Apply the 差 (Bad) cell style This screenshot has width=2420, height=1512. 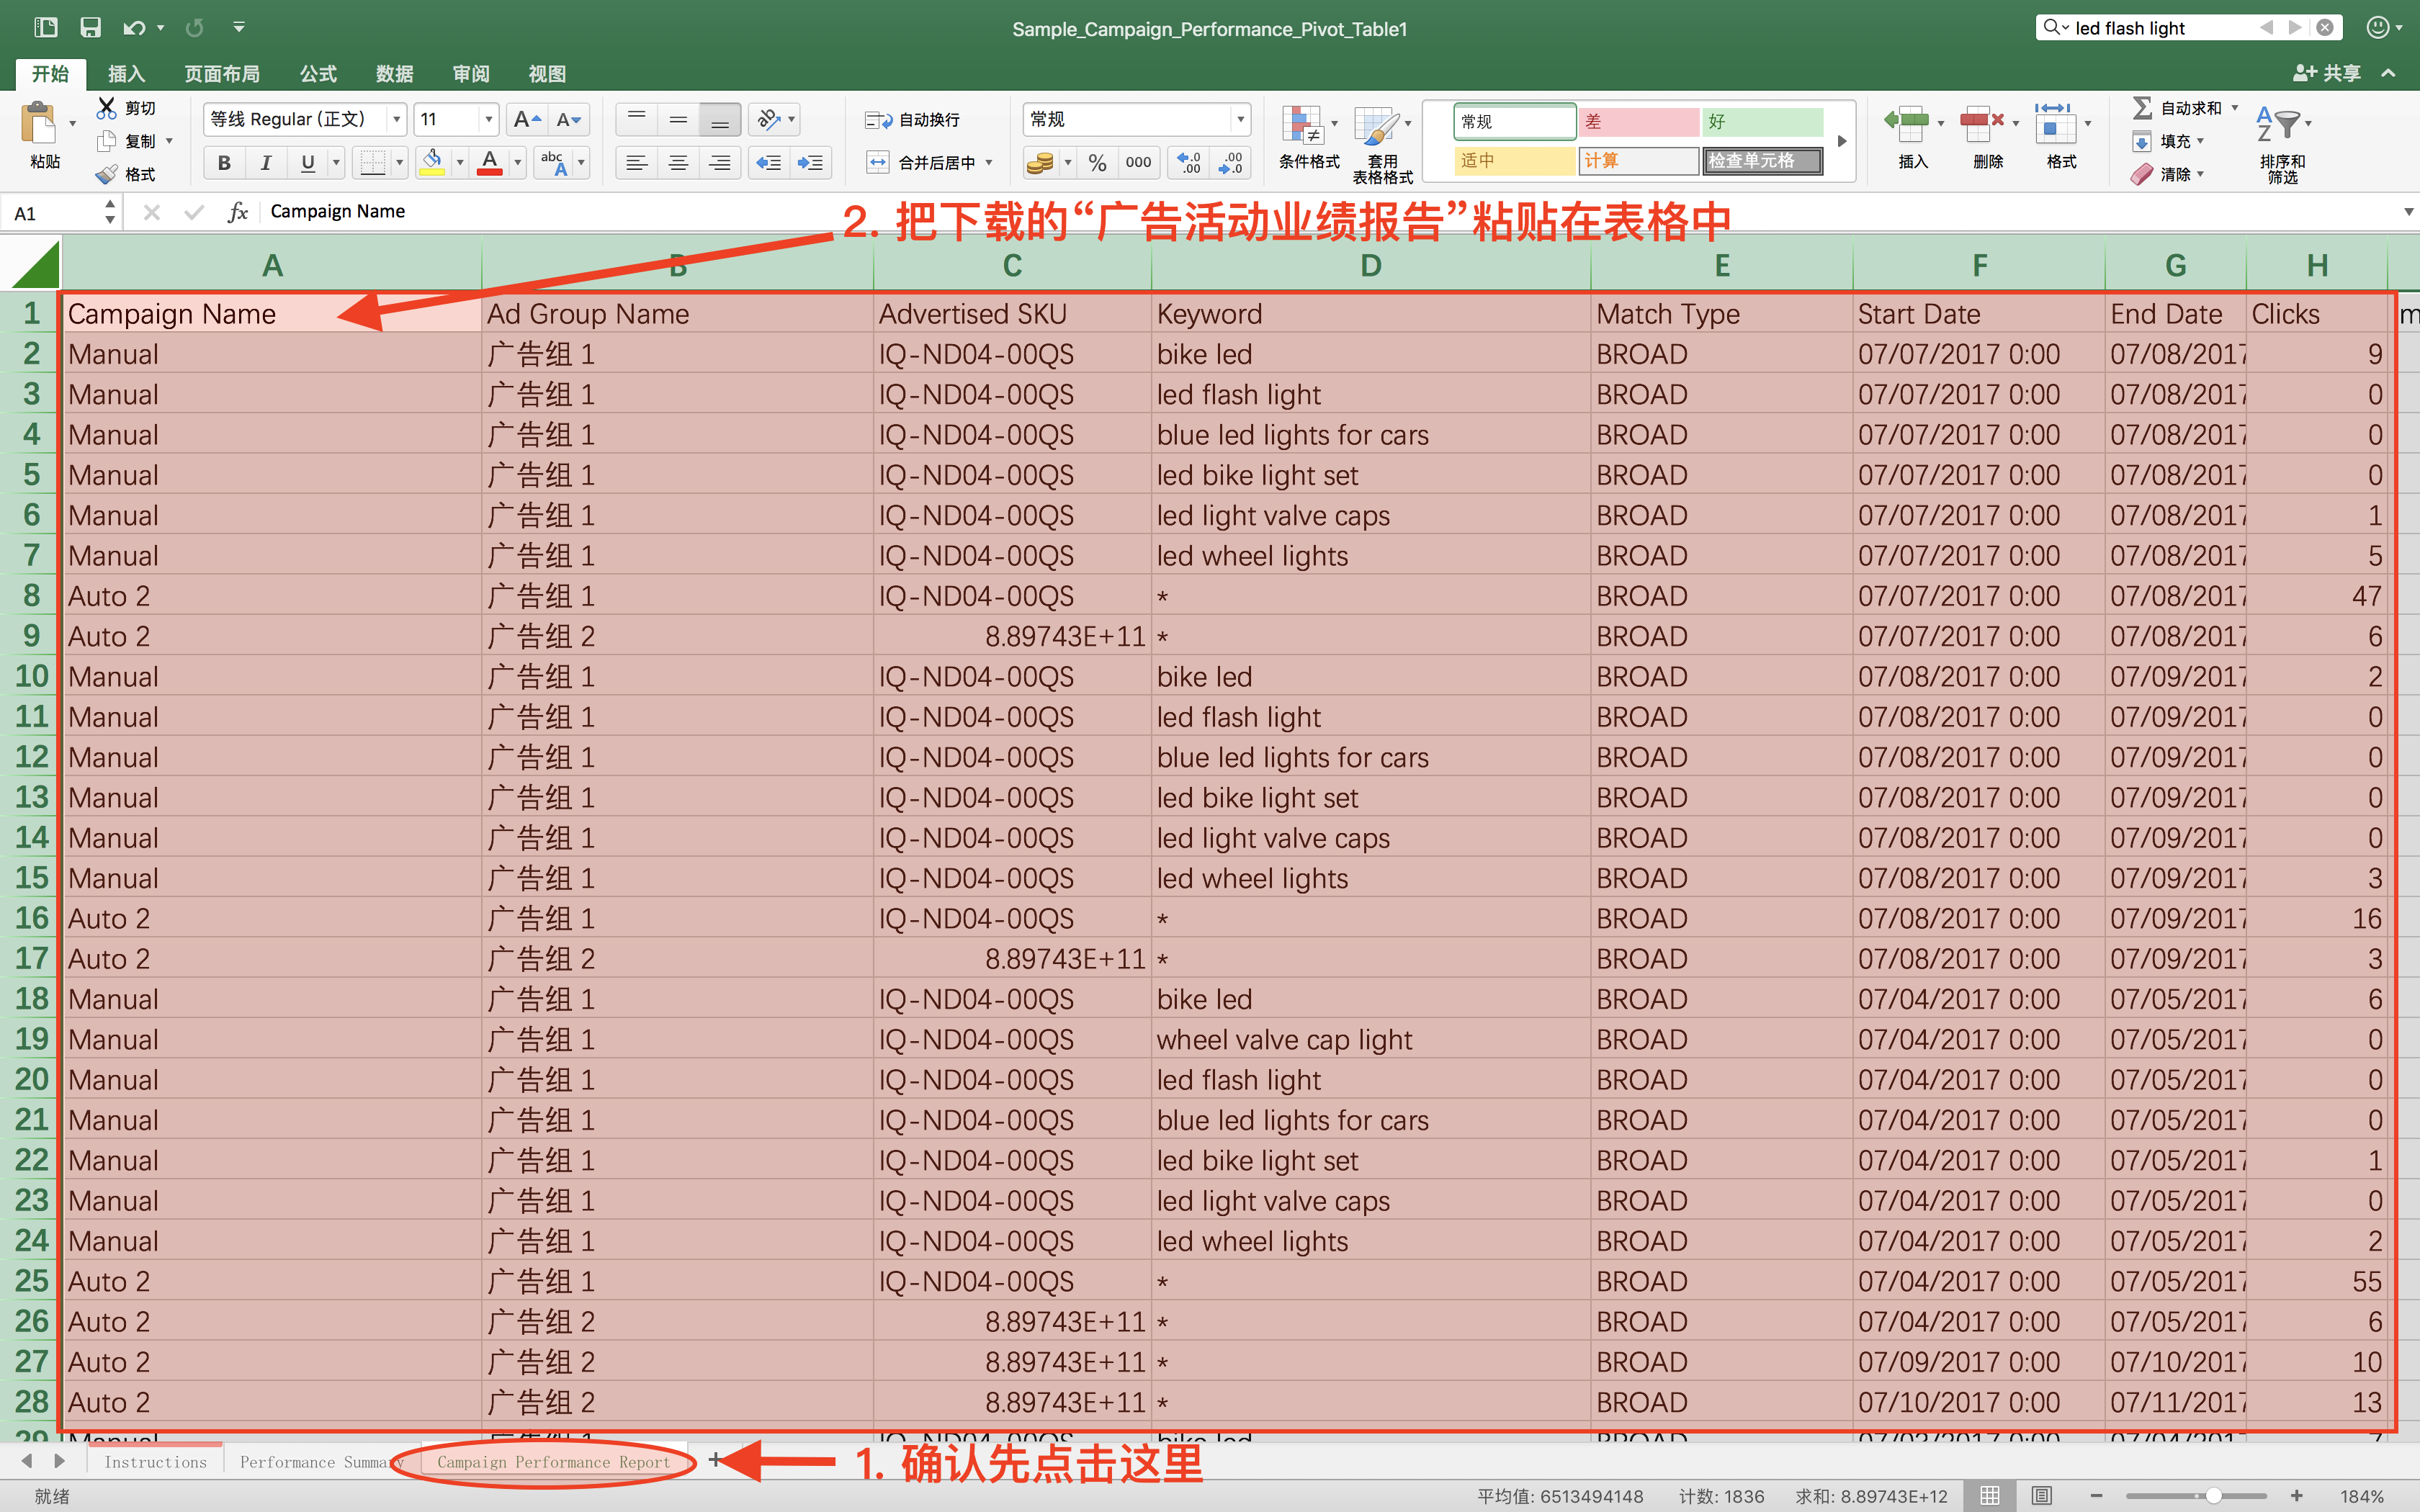(1639, 122)
